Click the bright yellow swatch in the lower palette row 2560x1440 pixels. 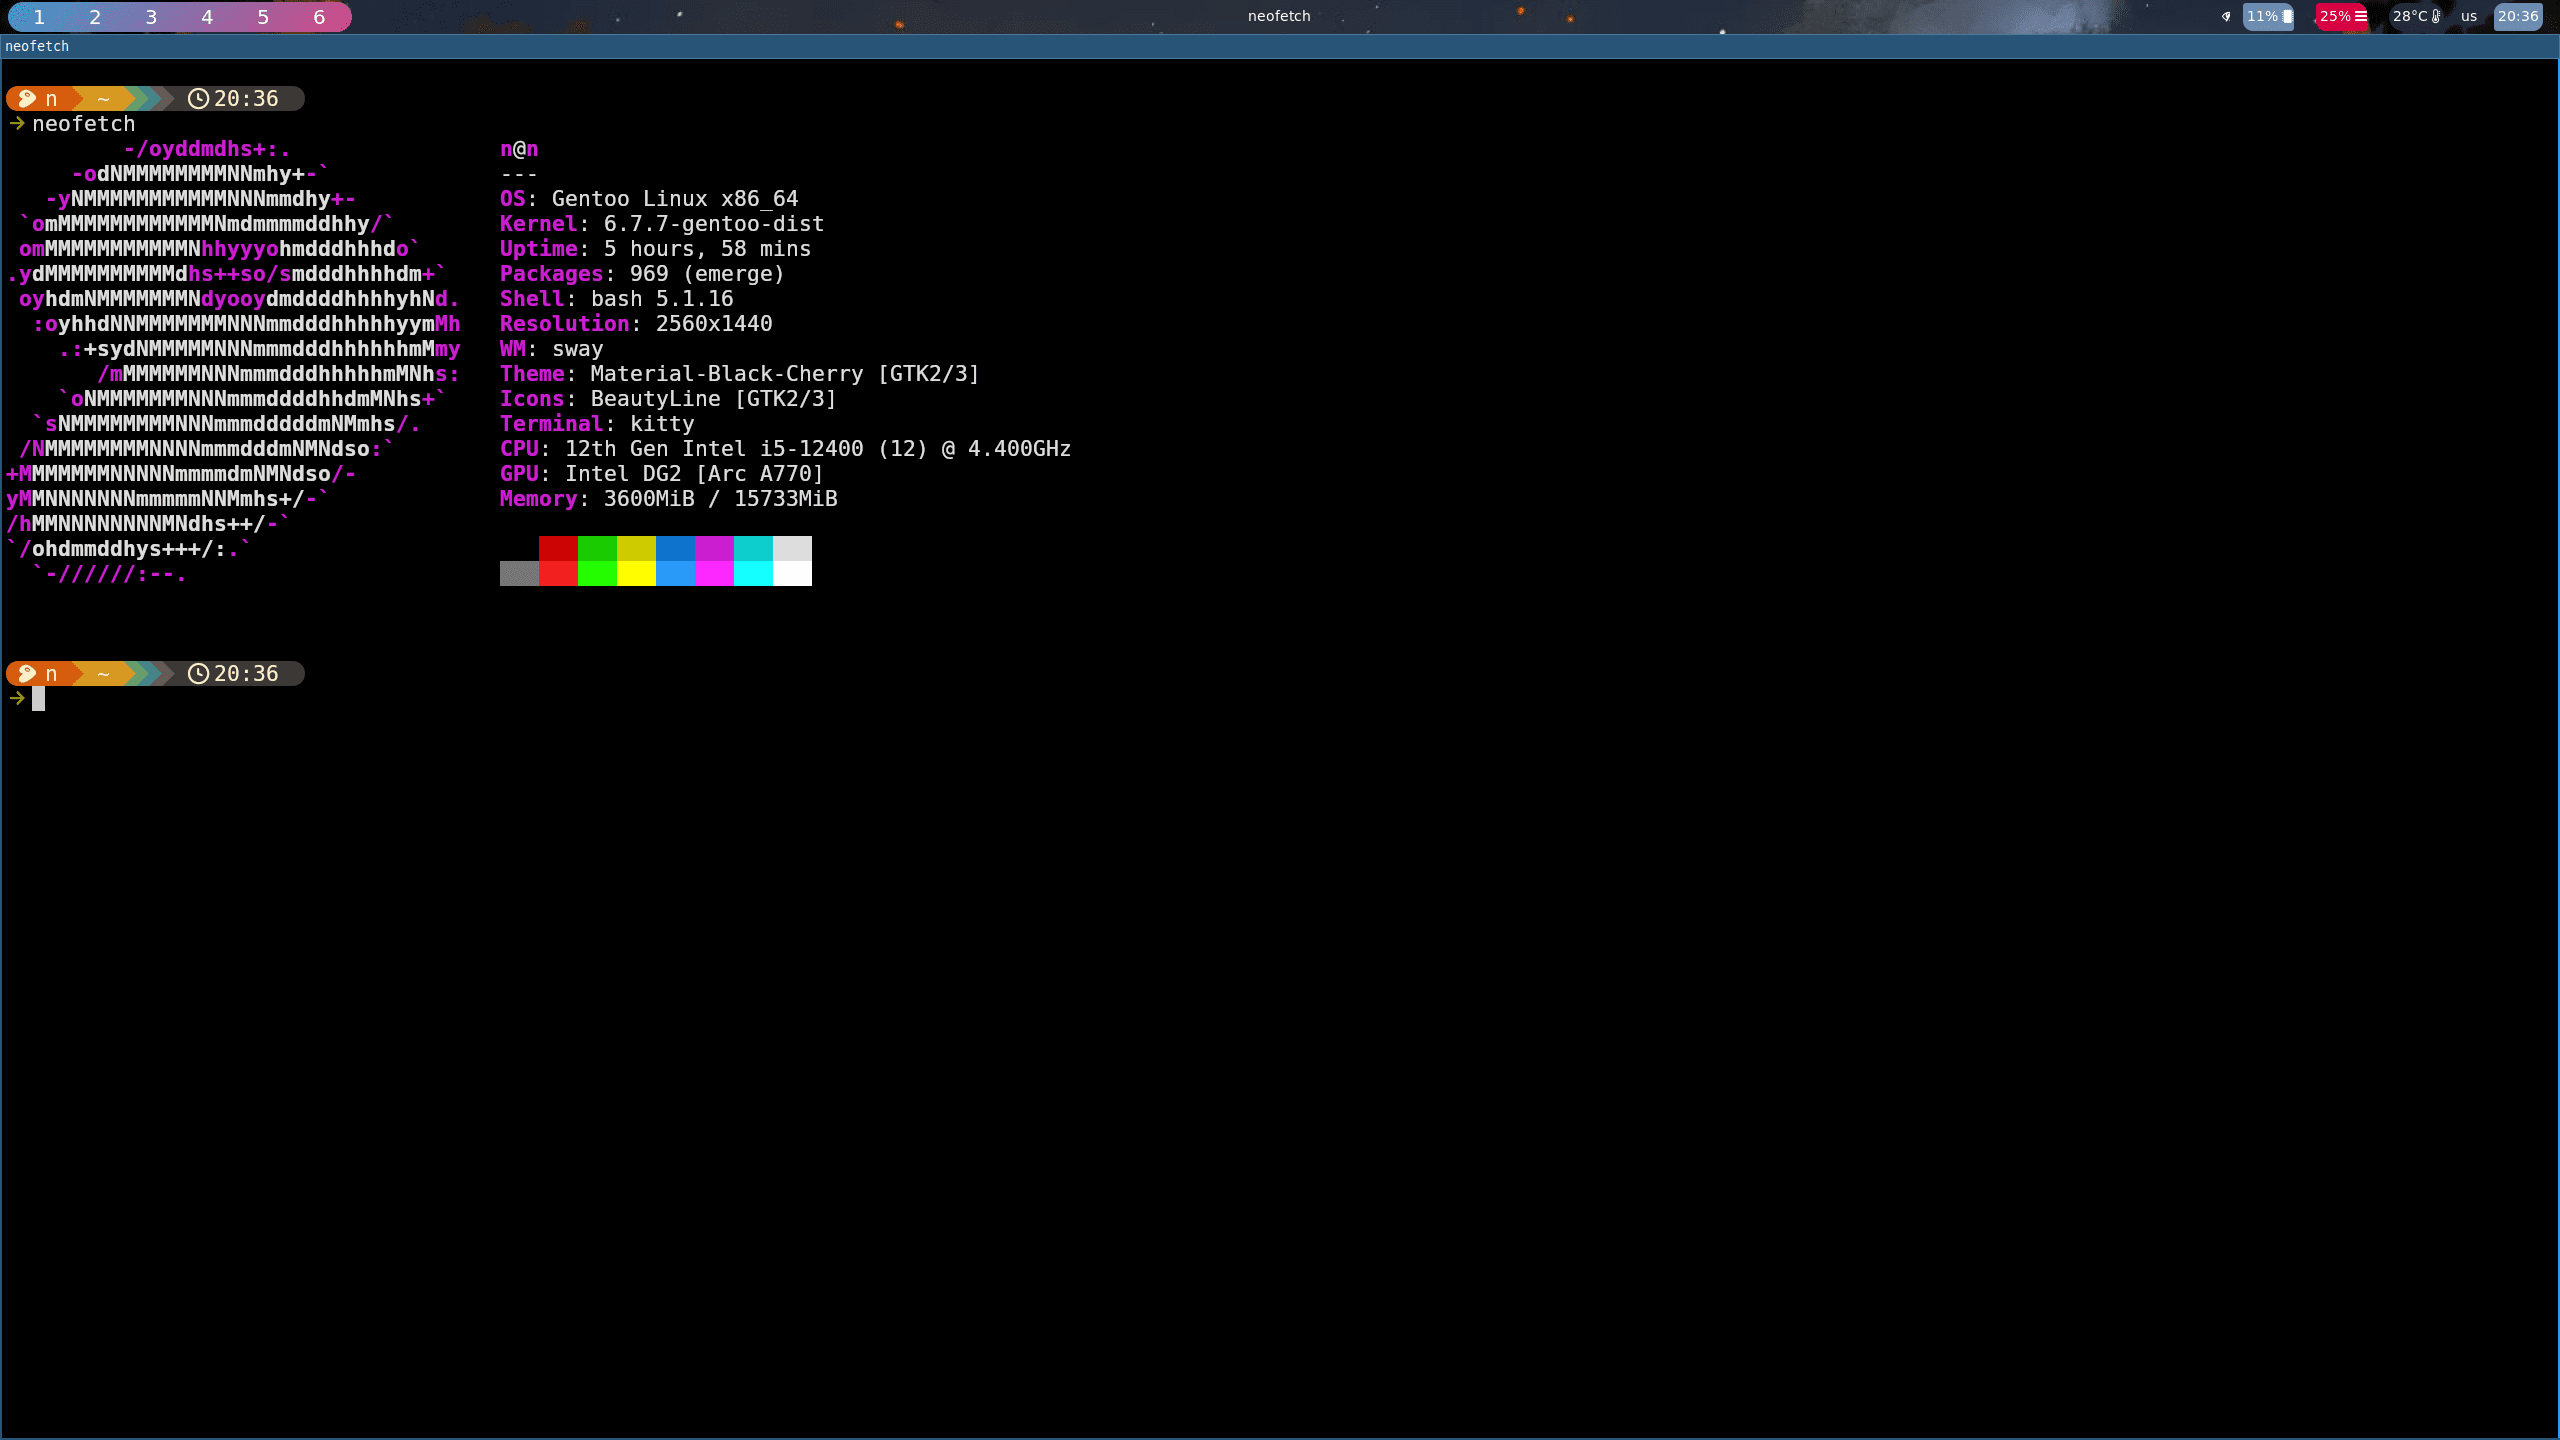[636, 573]
